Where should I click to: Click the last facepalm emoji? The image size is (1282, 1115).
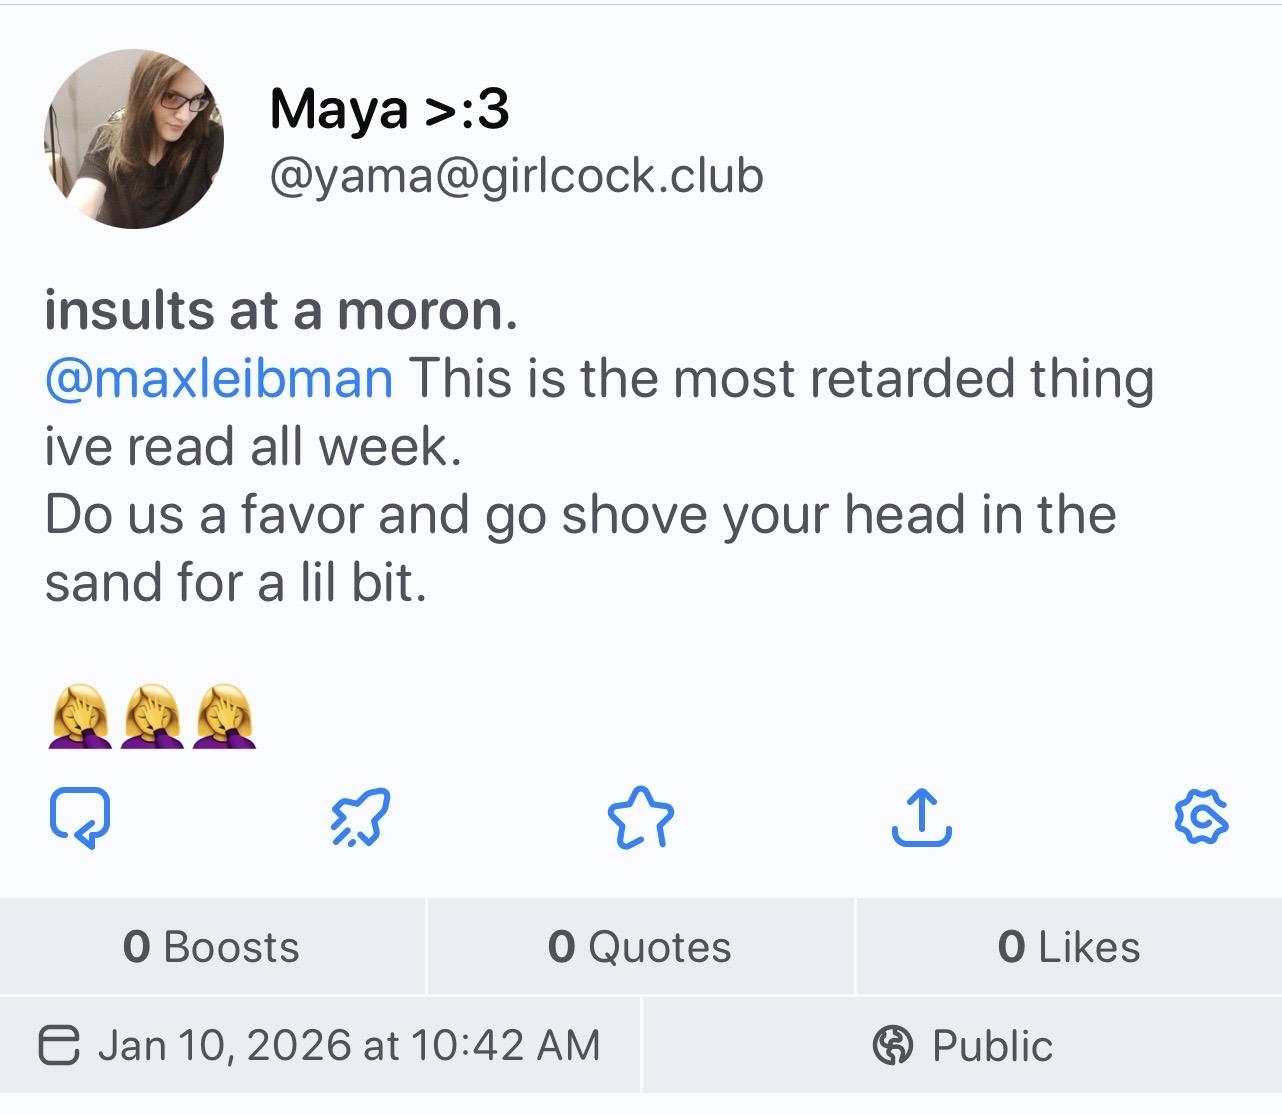click(226, 716)
